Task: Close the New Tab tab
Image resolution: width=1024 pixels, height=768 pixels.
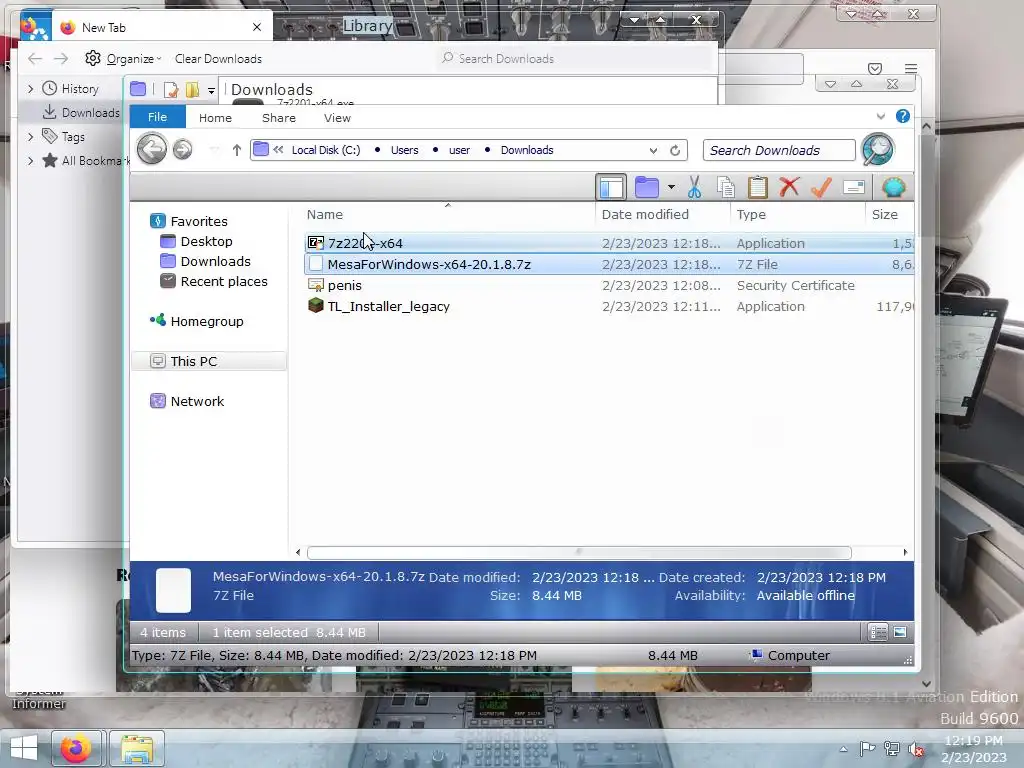Action: (x=257, y=27)
